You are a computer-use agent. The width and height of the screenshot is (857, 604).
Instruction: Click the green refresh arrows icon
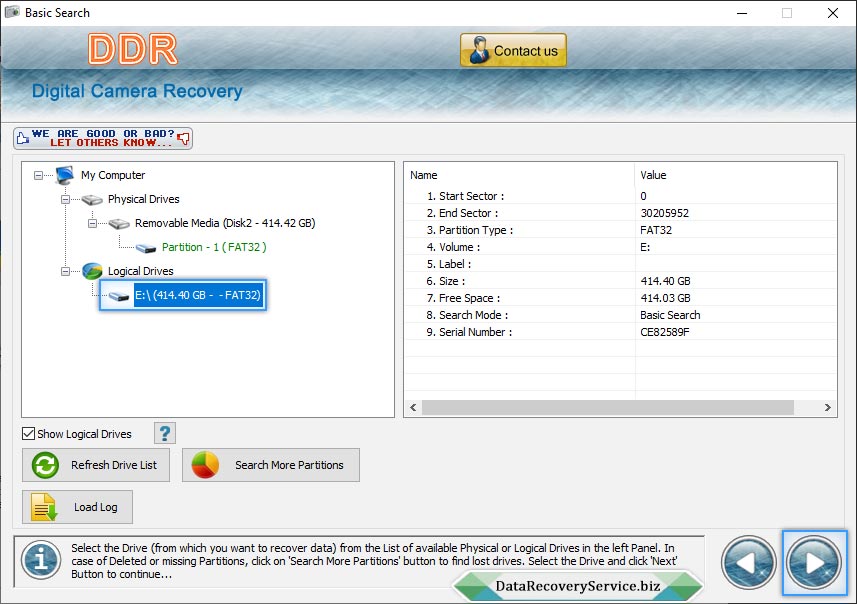[x=45, y=465]
